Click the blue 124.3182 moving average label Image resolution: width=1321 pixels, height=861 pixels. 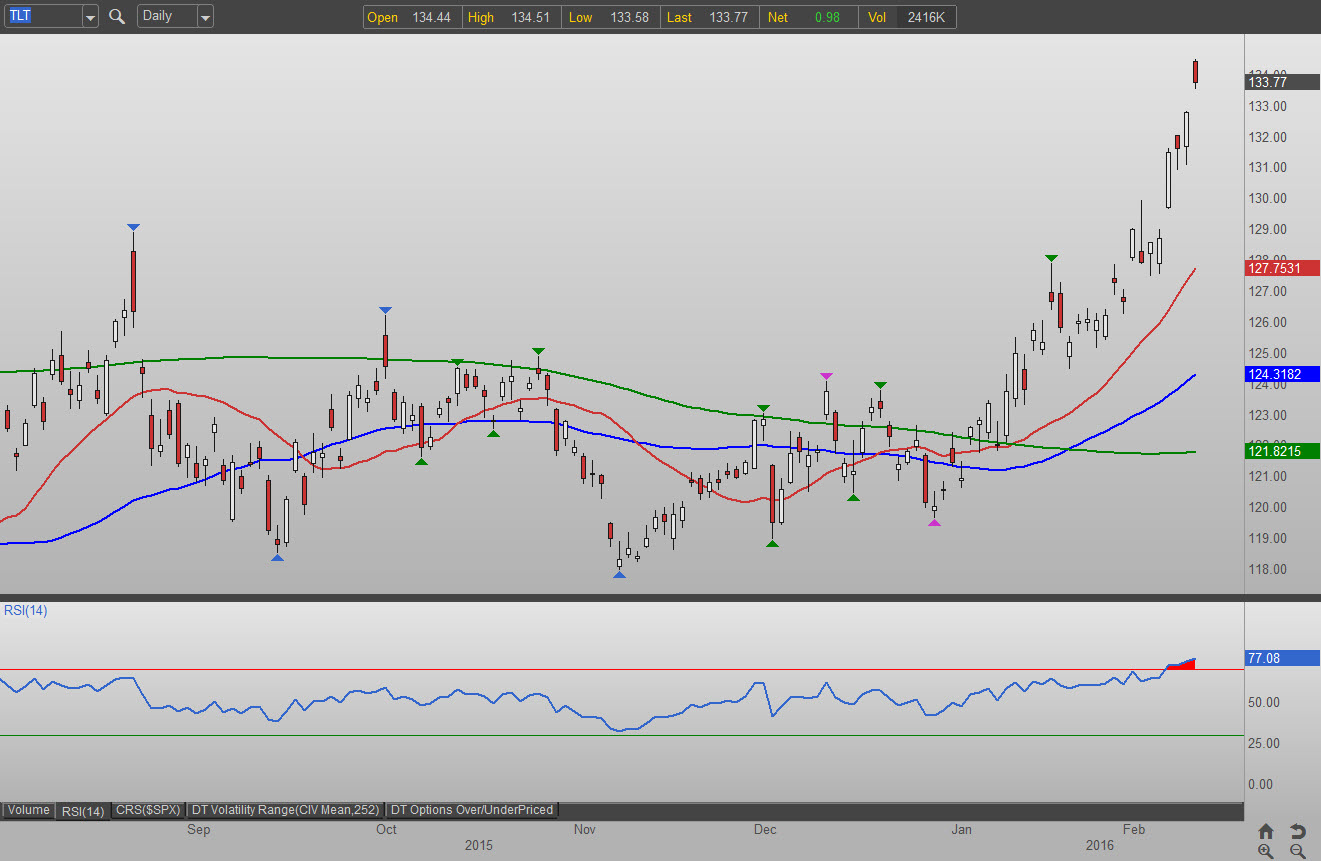[1282, 375]
